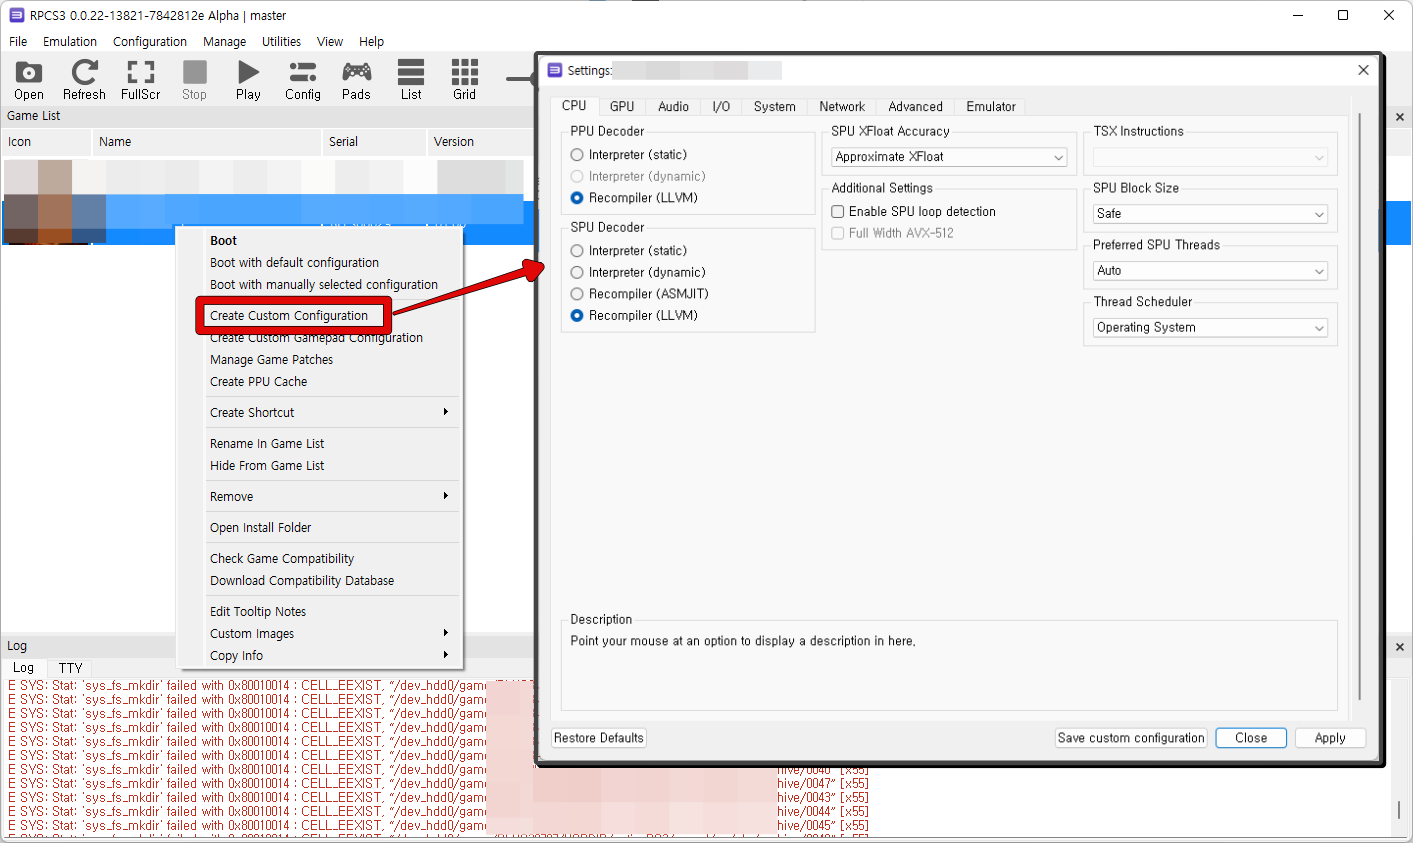Screen dimensions: 1413x843
Task: Open SPU Block Size dropdown
Action: (1210, 214)
